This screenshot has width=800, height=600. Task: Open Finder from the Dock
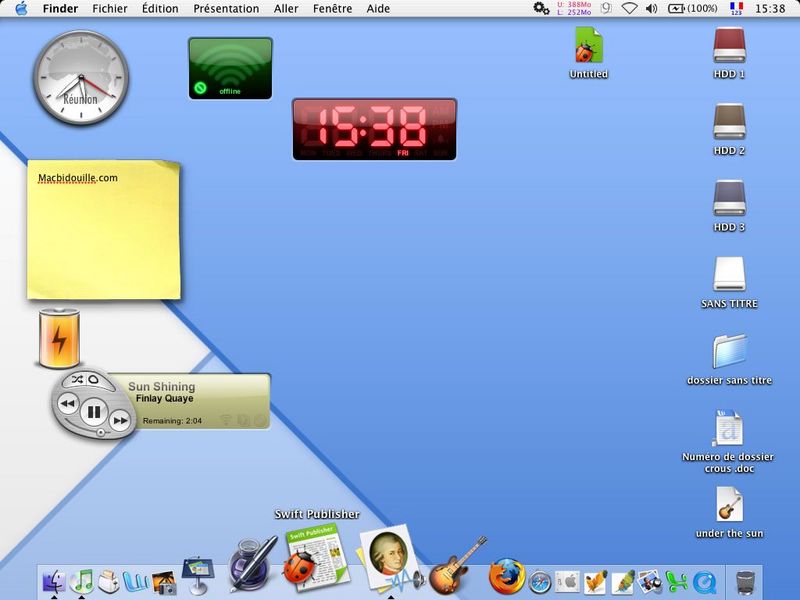tap(54, 581)
